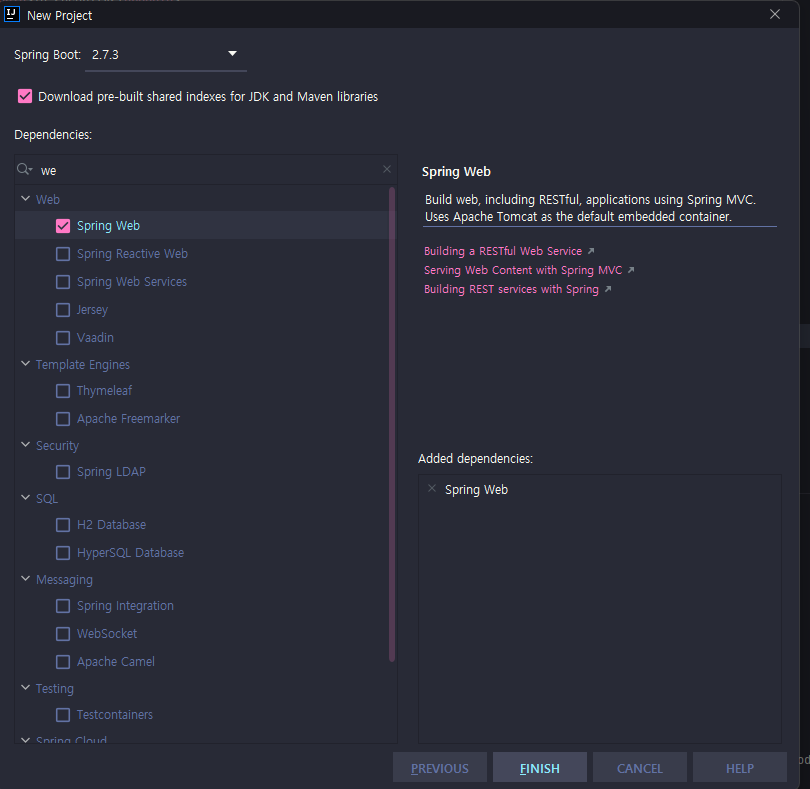Check the Thymeleaf checkbox
The width and height of the screenshot is (810, 789).
63,391
